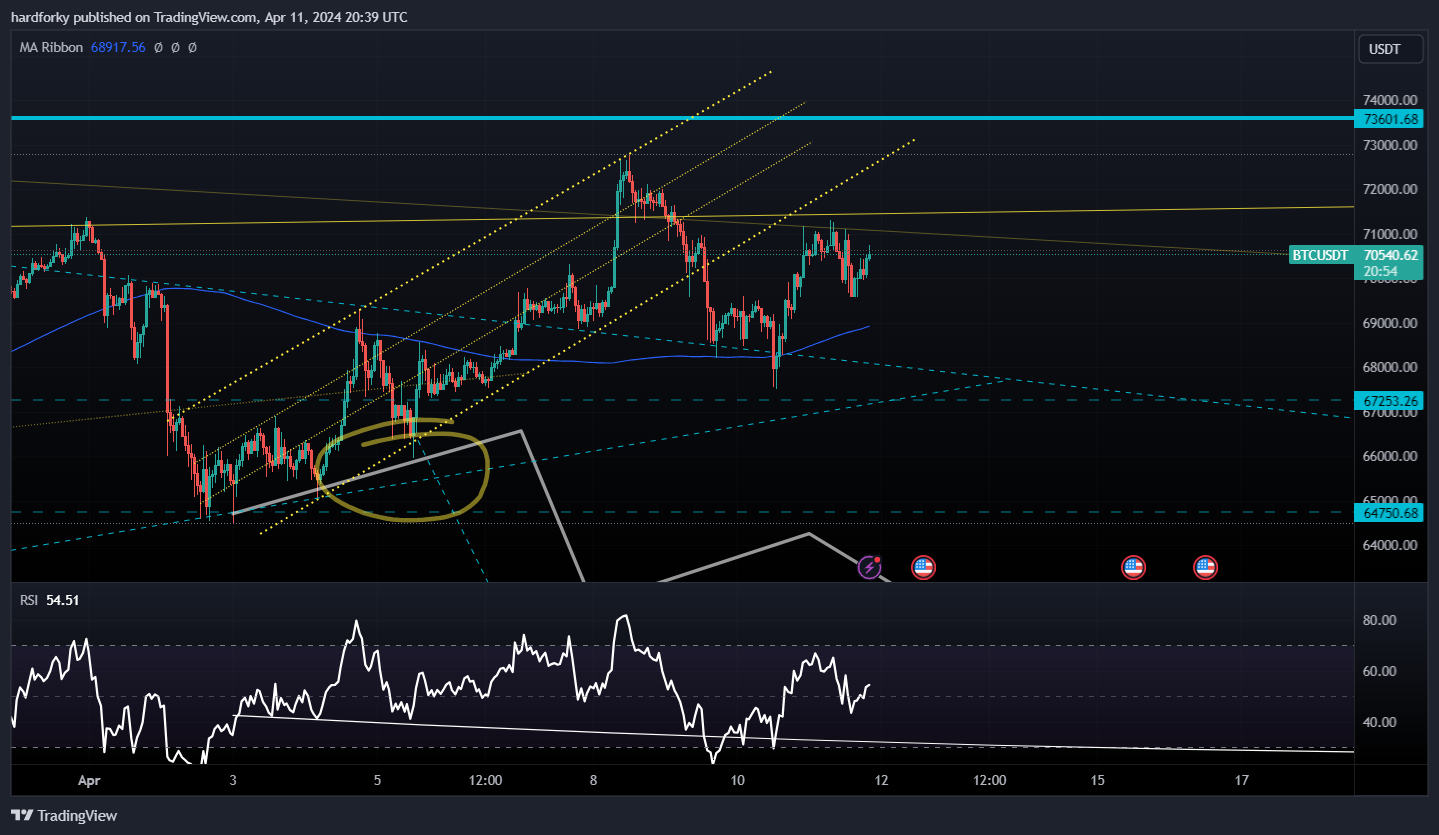This screenshot has height=835, width=1439.
Task: Click the MA Ribbon value 68917.56
Action: [x=119, y=47]
